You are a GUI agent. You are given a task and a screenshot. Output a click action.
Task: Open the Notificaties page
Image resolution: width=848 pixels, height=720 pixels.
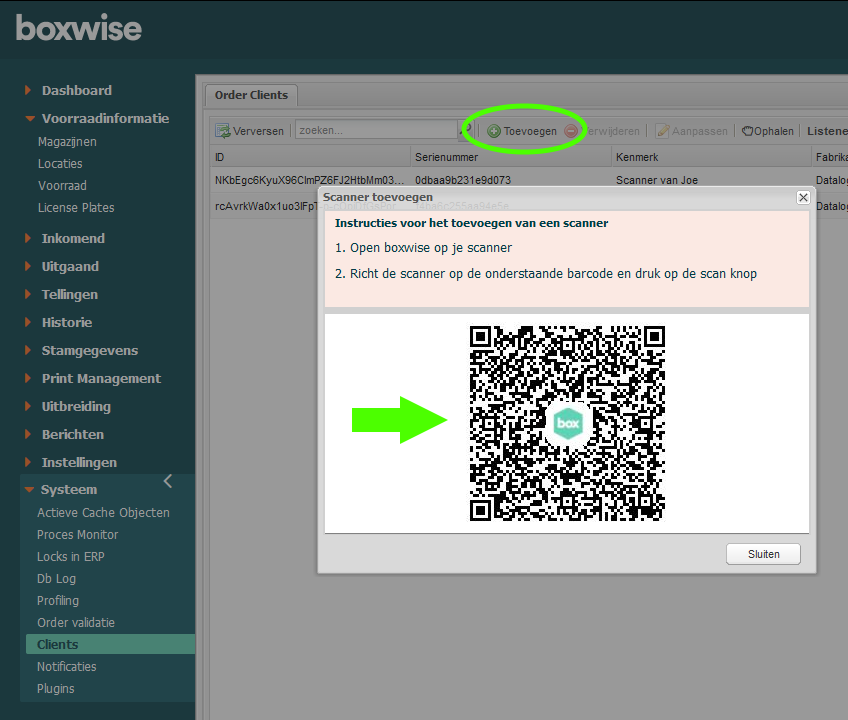pyautogui.click(x=66, y=666)
